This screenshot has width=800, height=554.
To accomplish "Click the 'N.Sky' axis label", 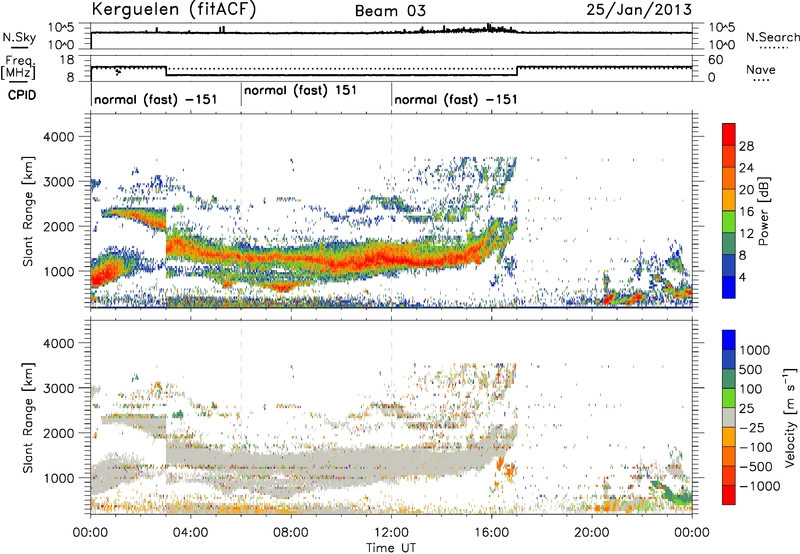I will [x=19, y=37].
